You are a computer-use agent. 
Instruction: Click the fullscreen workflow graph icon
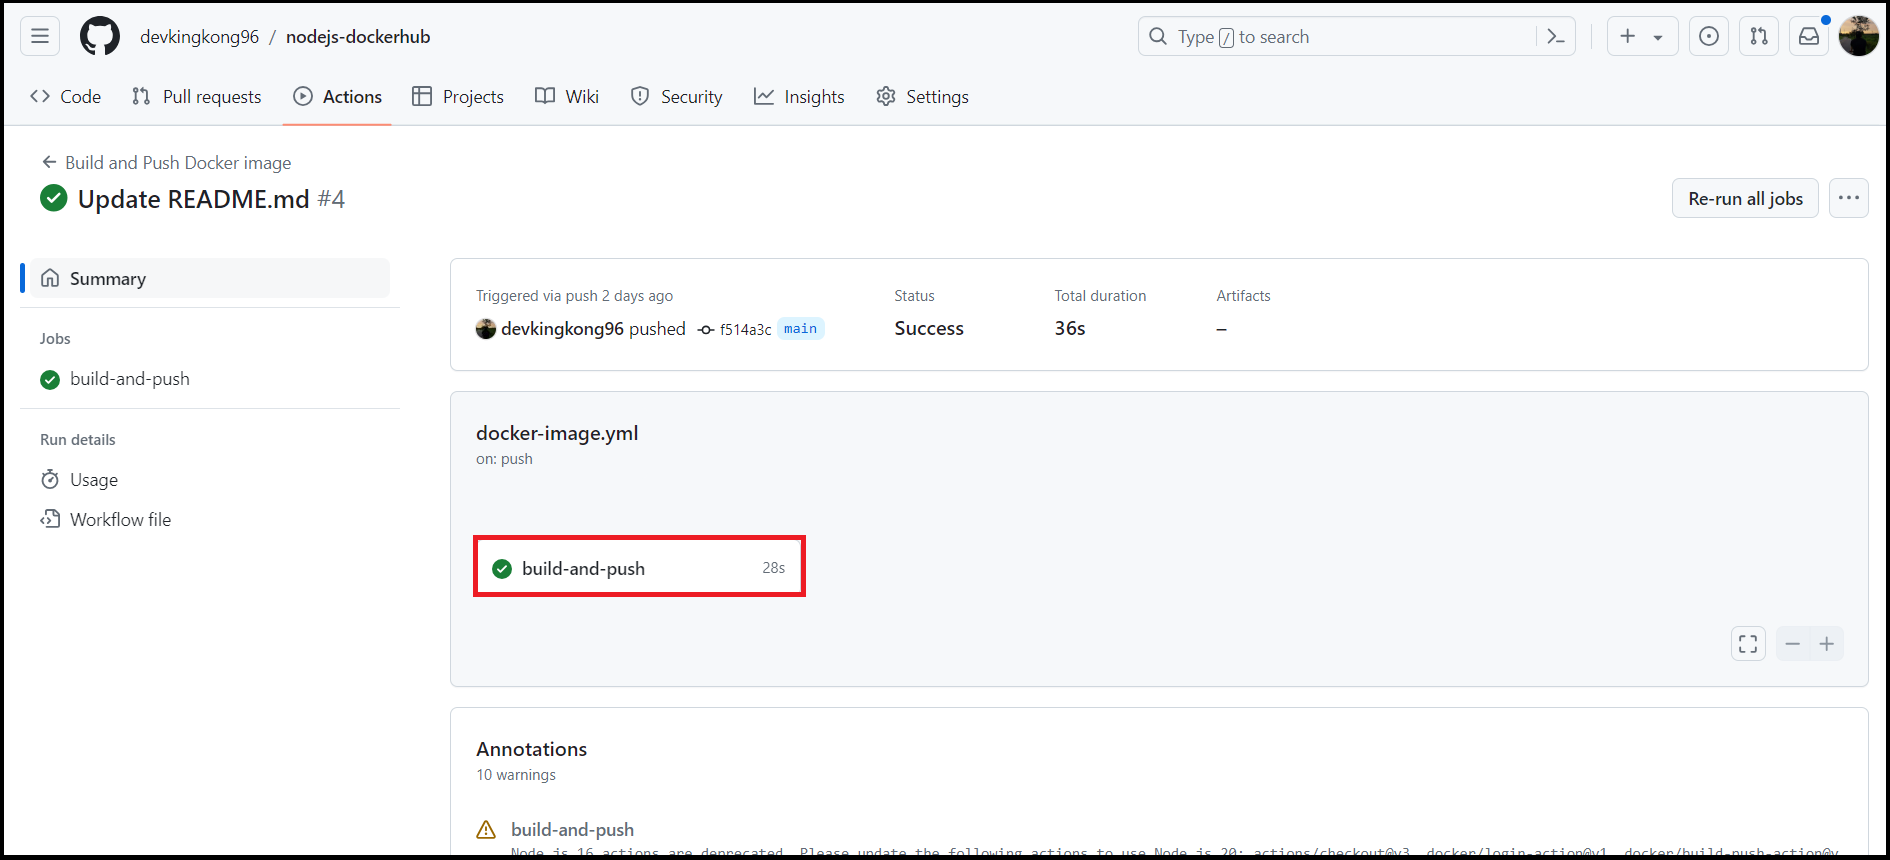click(1748, 644)
